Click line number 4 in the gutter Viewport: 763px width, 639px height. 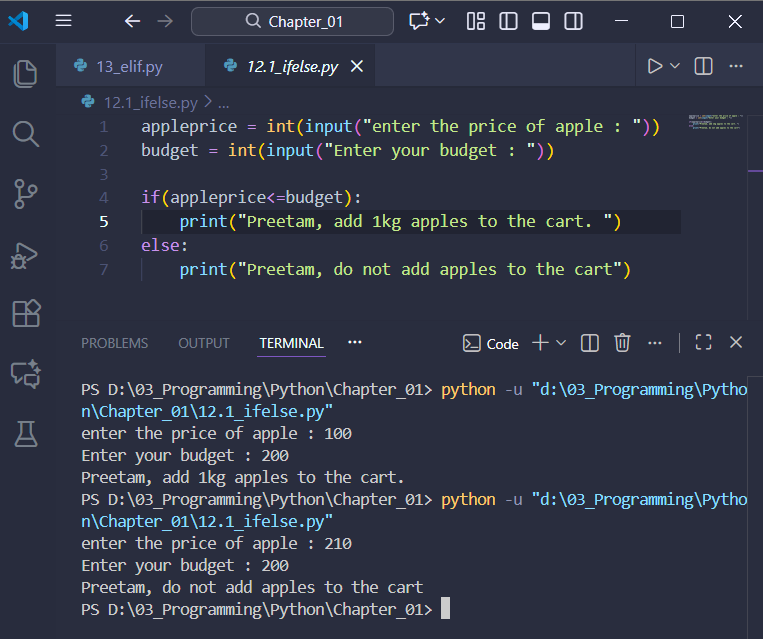click(104, 198)
